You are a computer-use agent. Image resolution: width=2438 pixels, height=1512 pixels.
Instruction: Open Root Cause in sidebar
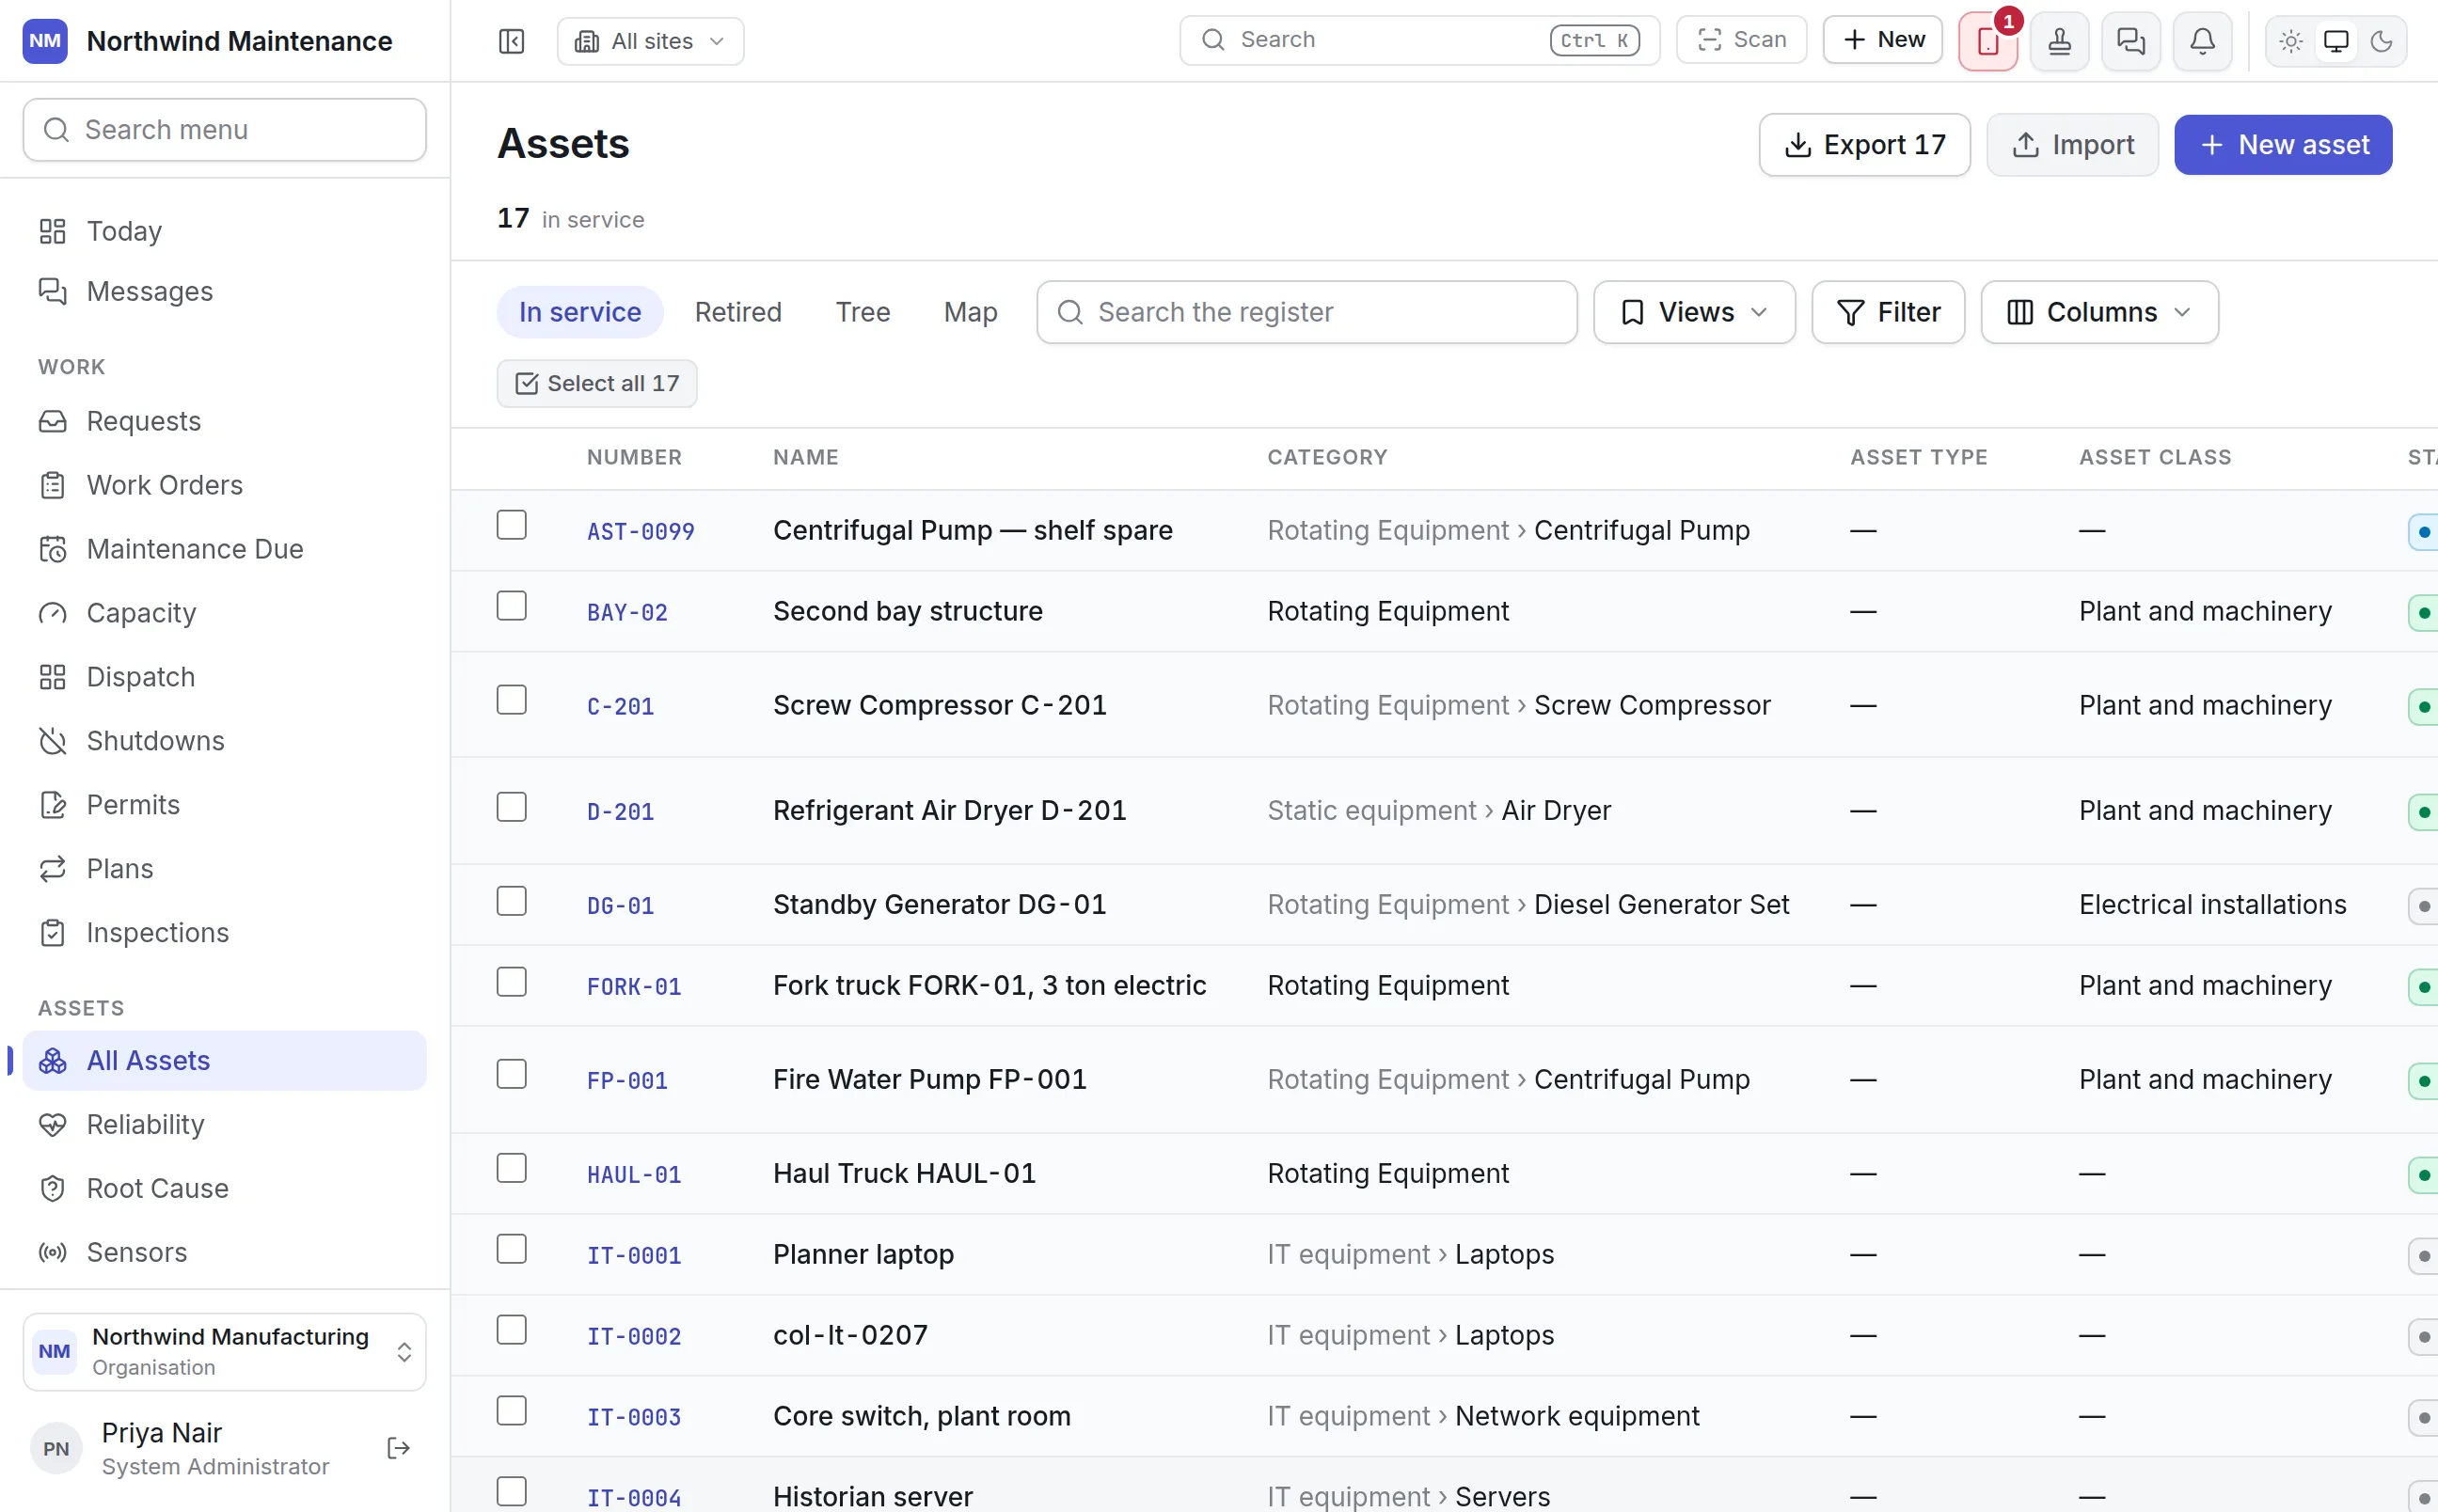coord(224,1188)
